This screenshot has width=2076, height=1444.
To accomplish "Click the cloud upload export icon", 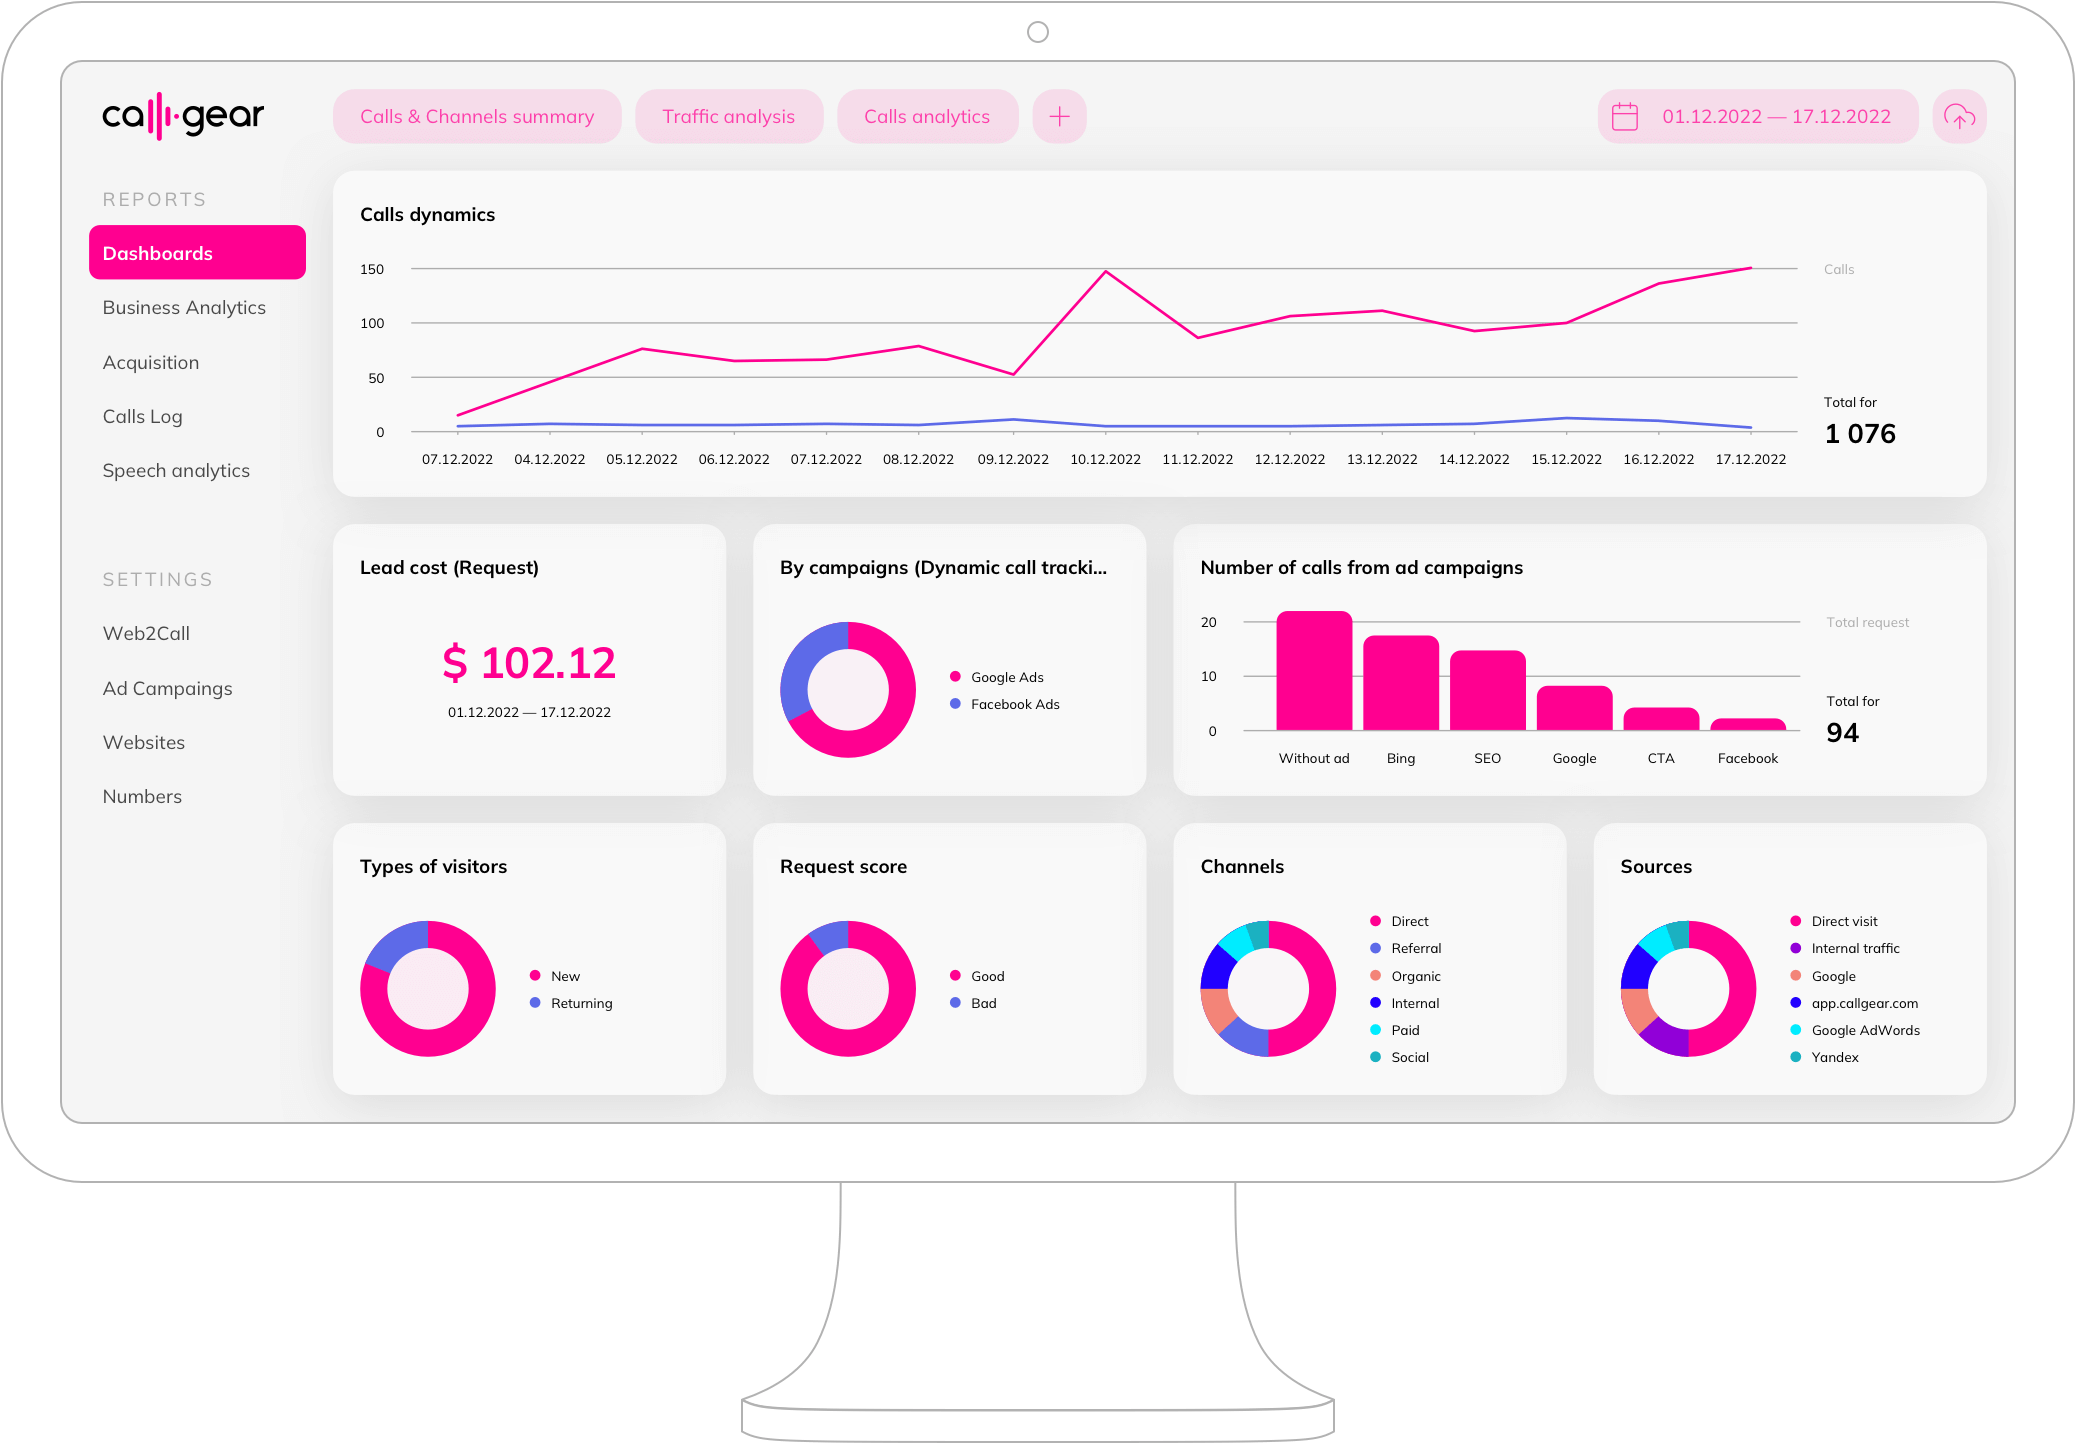I will pos(1959,117).
